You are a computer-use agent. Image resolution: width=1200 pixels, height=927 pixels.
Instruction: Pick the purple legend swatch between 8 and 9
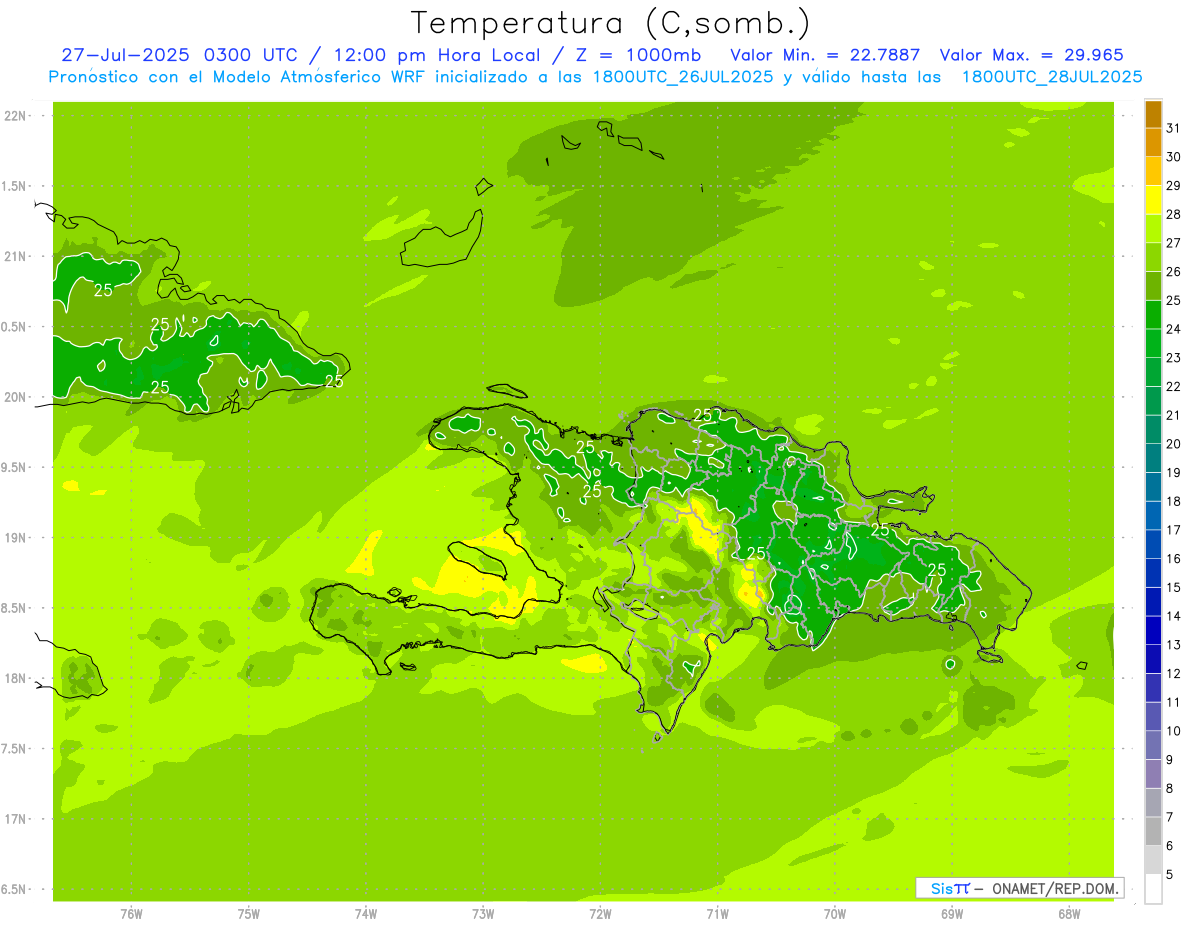1153,774
